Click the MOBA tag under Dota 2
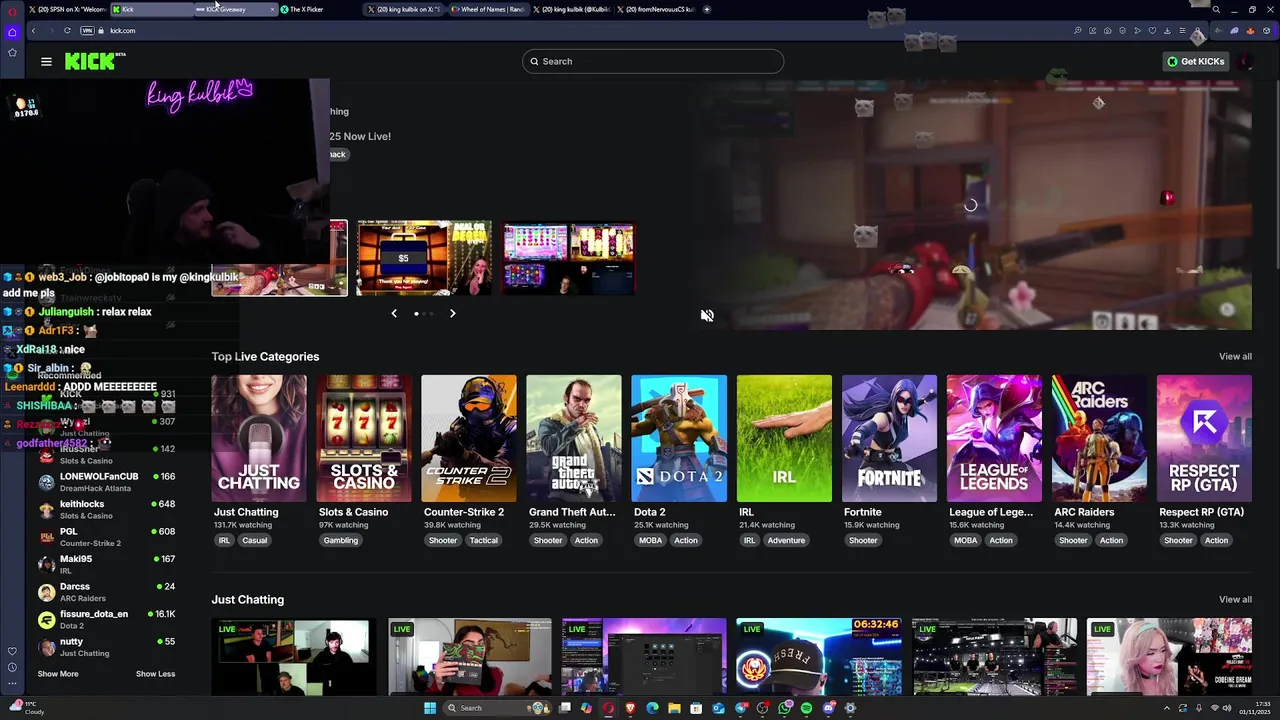 pyautogui.click(x=650, y=540)
